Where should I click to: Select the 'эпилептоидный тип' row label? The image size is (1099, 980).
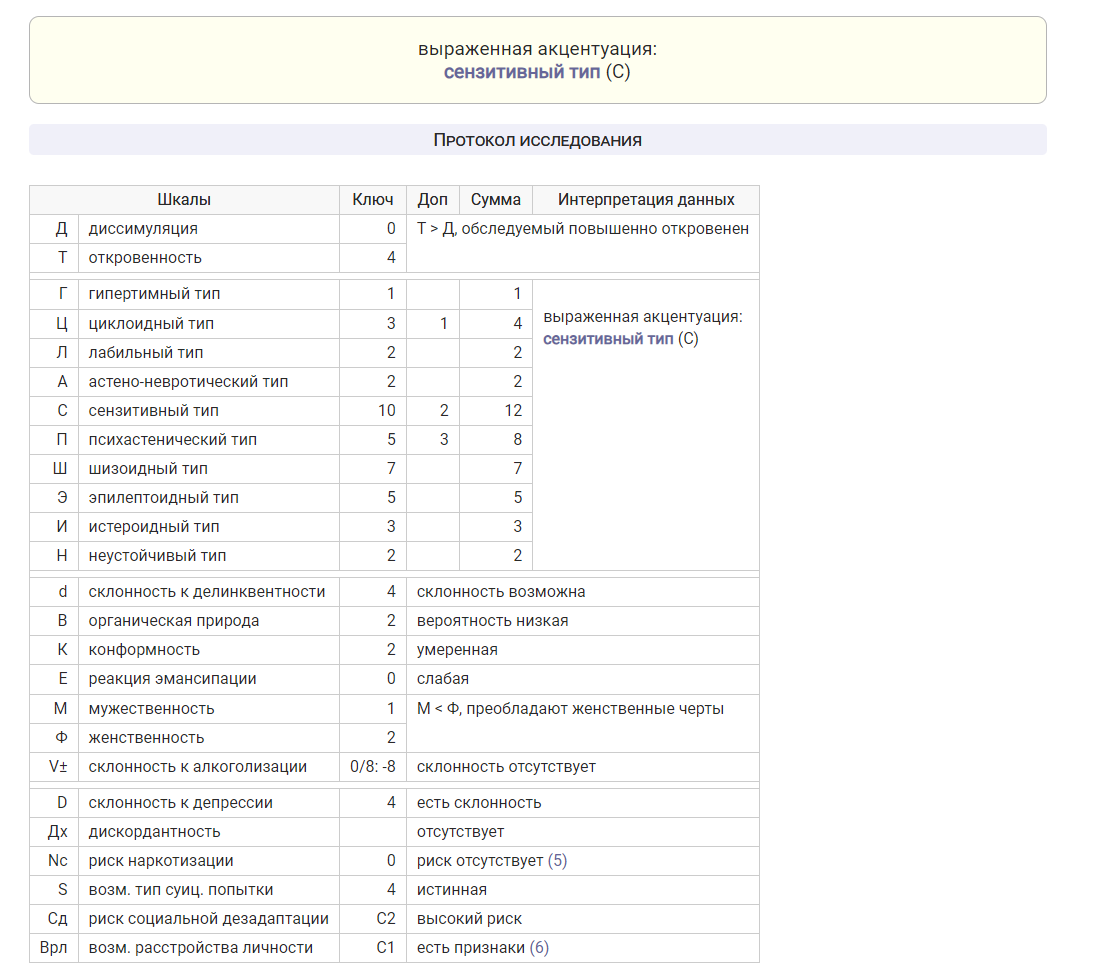coord(163,498)
